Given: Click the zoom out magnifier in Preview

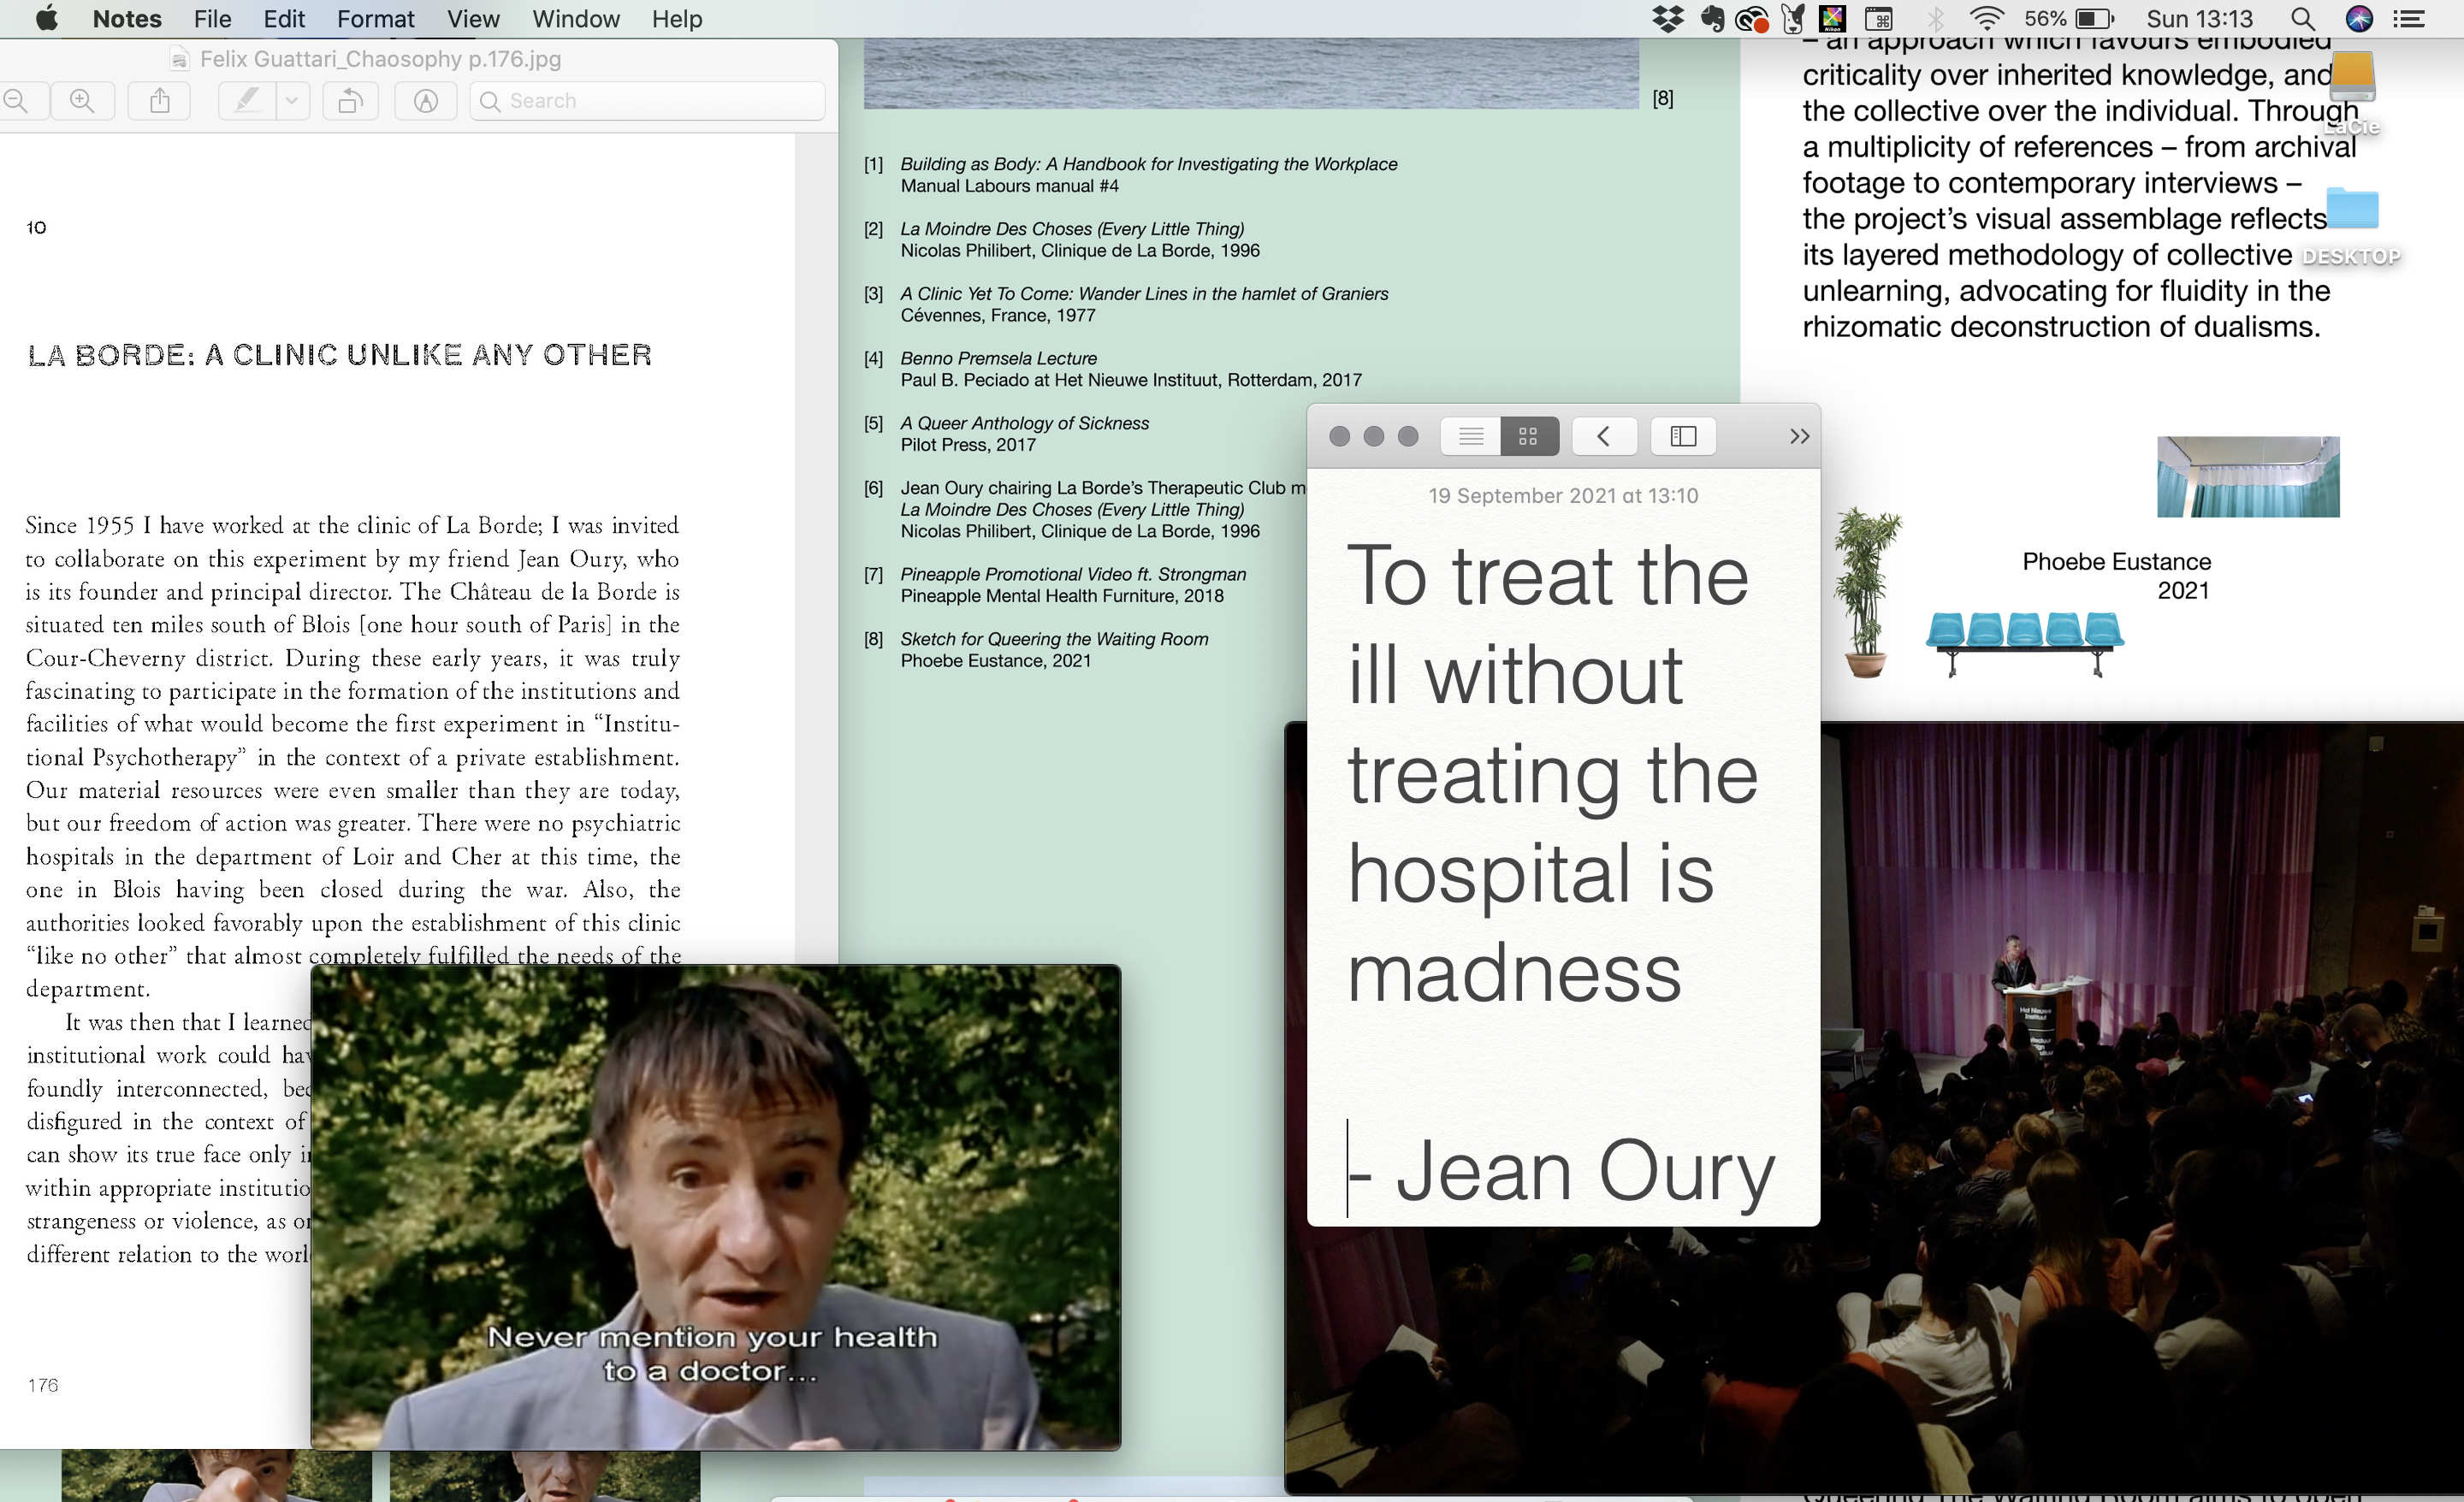Looking at the screenshot, I should pyautogui.click(x=16, y=101).
